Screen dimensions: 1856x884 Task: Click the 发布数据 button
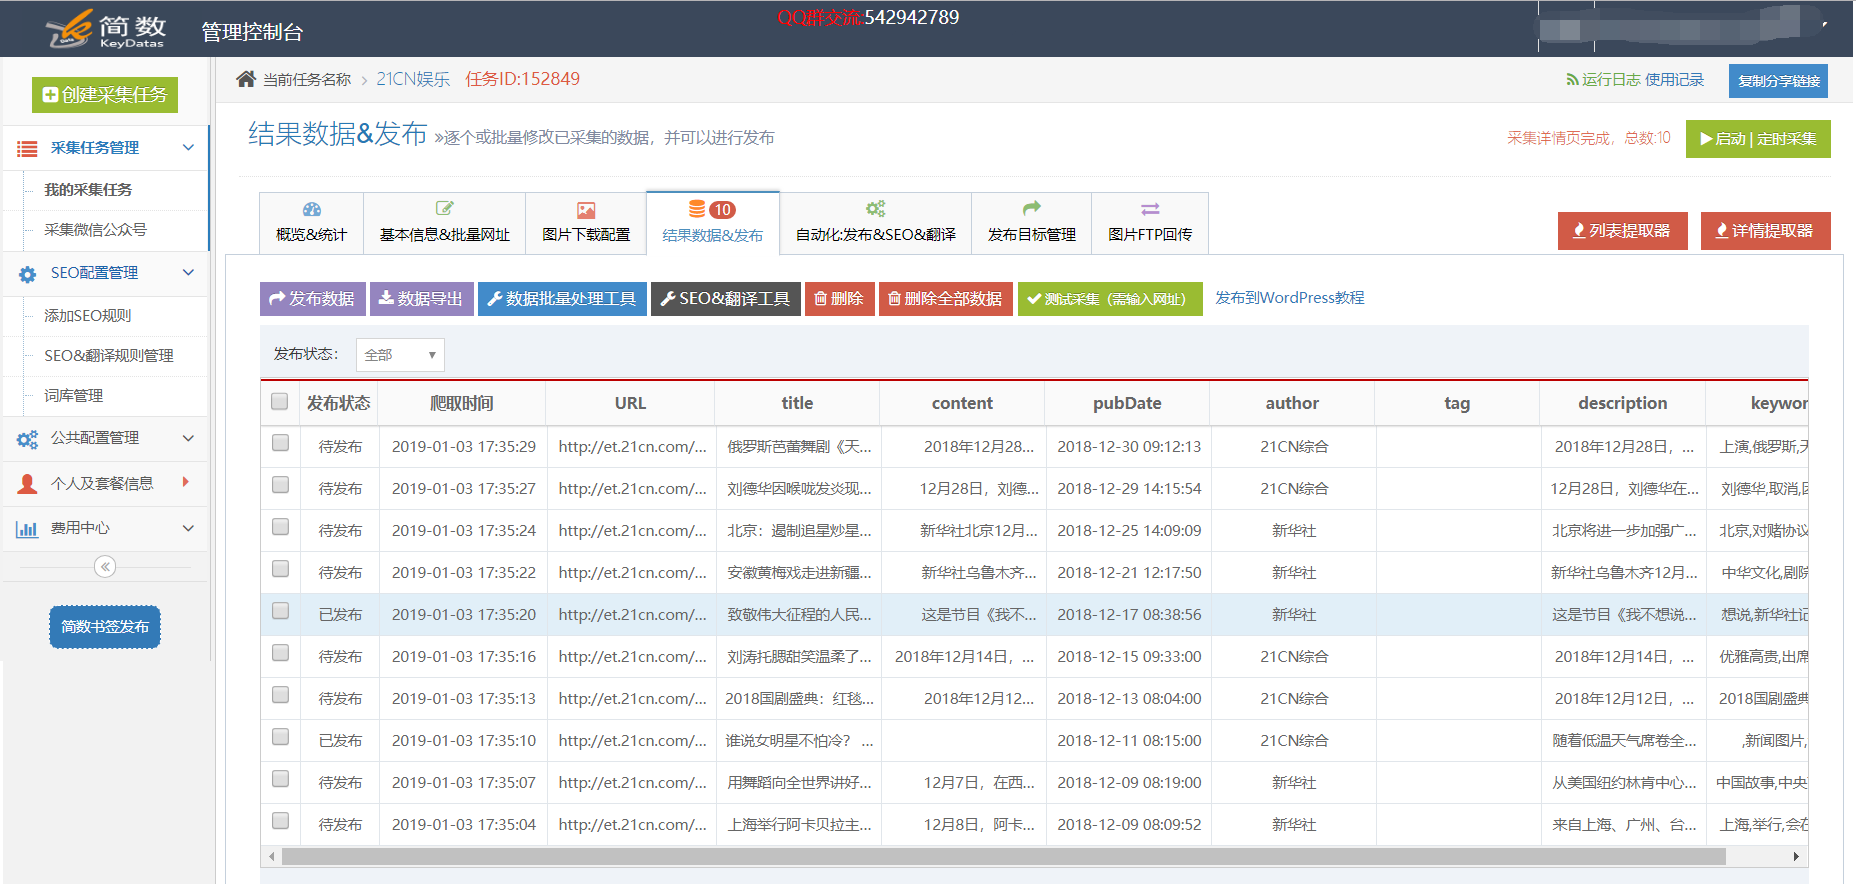pyautogui.click(x=312, y=299)
